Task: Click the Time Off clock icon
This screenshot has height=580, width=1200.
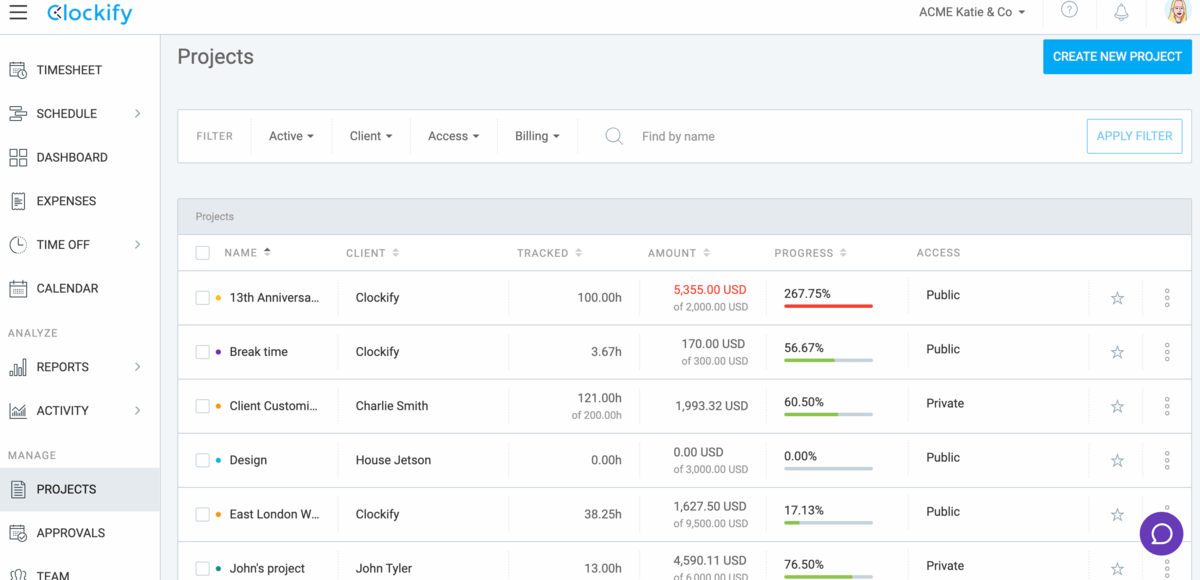Action: pos(18,245)
